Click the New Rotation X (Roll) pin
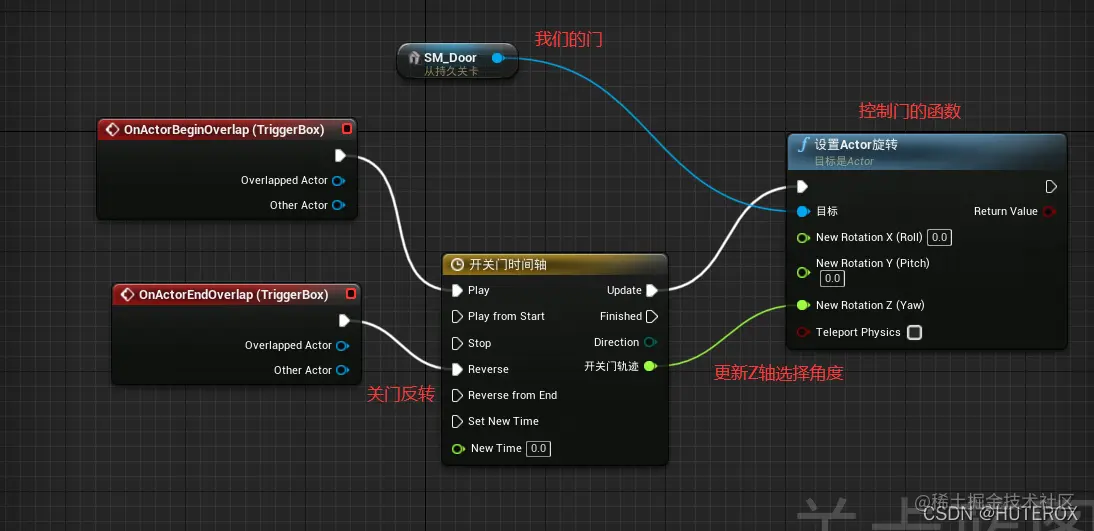This screenshot has height=531, width=1094. pyautogui.click(x=803, y=238)
